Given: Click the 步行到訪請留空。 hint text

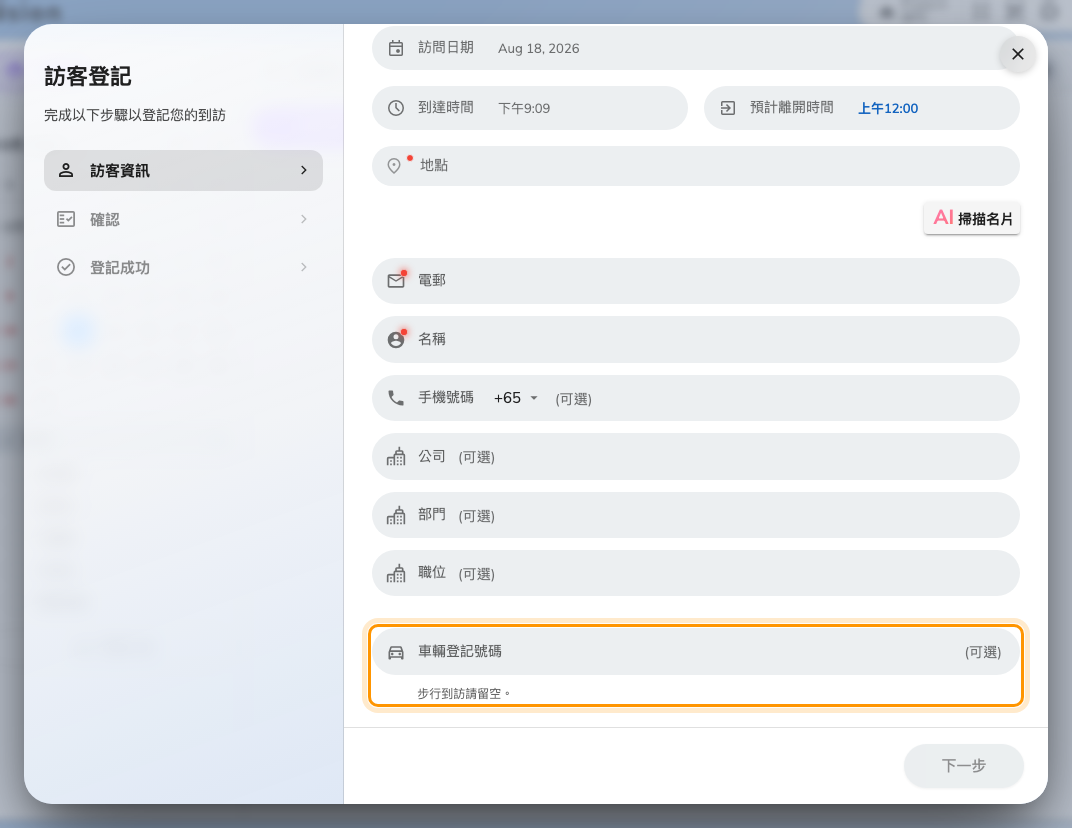Looking at the screenshot, I should [464, 693].
